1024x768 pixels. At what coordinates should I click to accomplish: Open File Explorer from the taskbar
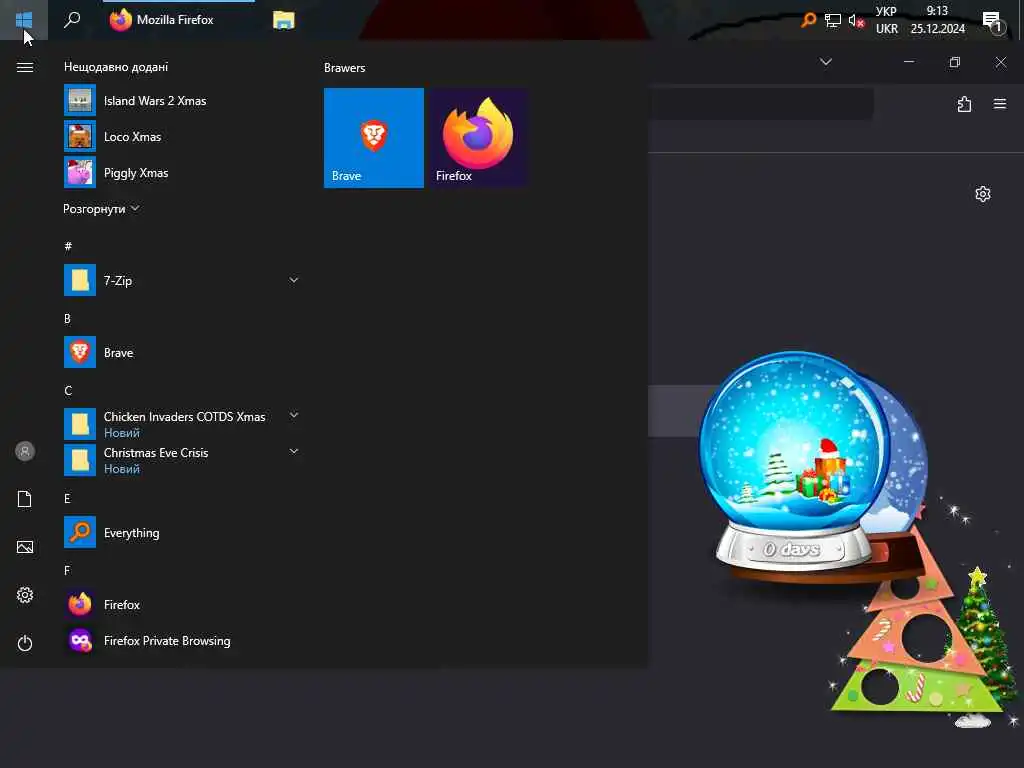tap(283, 20)
